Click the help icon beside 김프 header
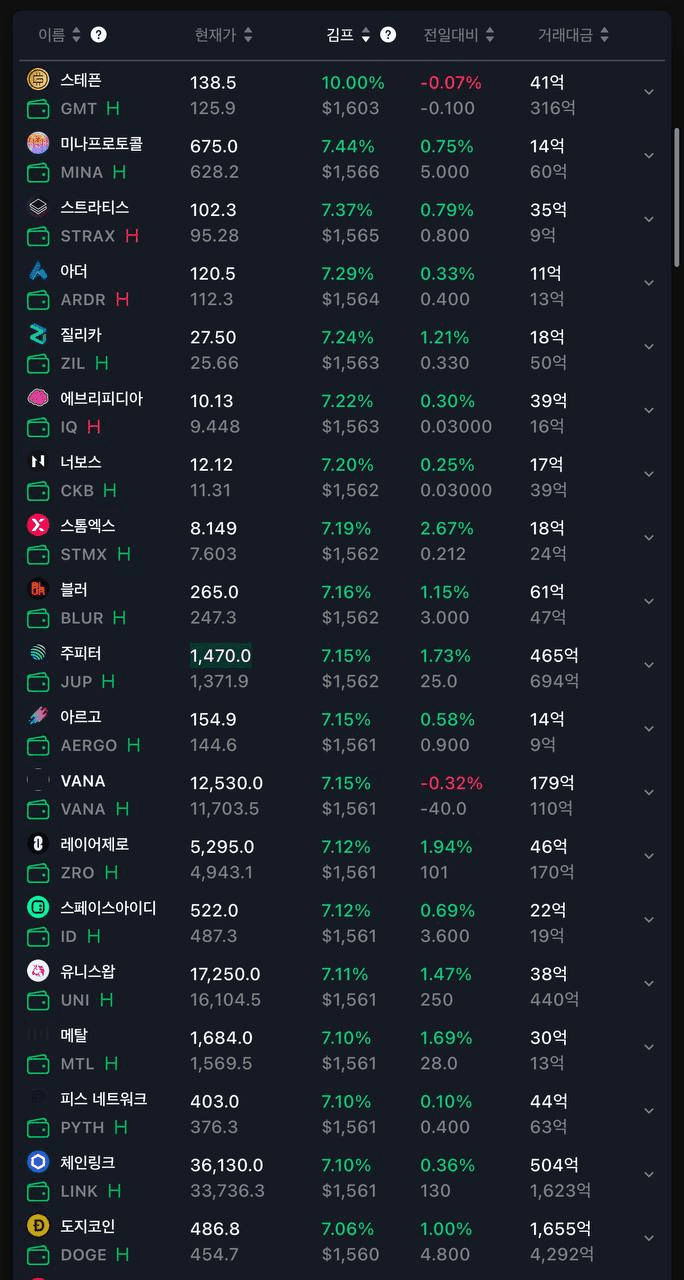The width and height of the screenshot is (684, 1280). (388, 35)
